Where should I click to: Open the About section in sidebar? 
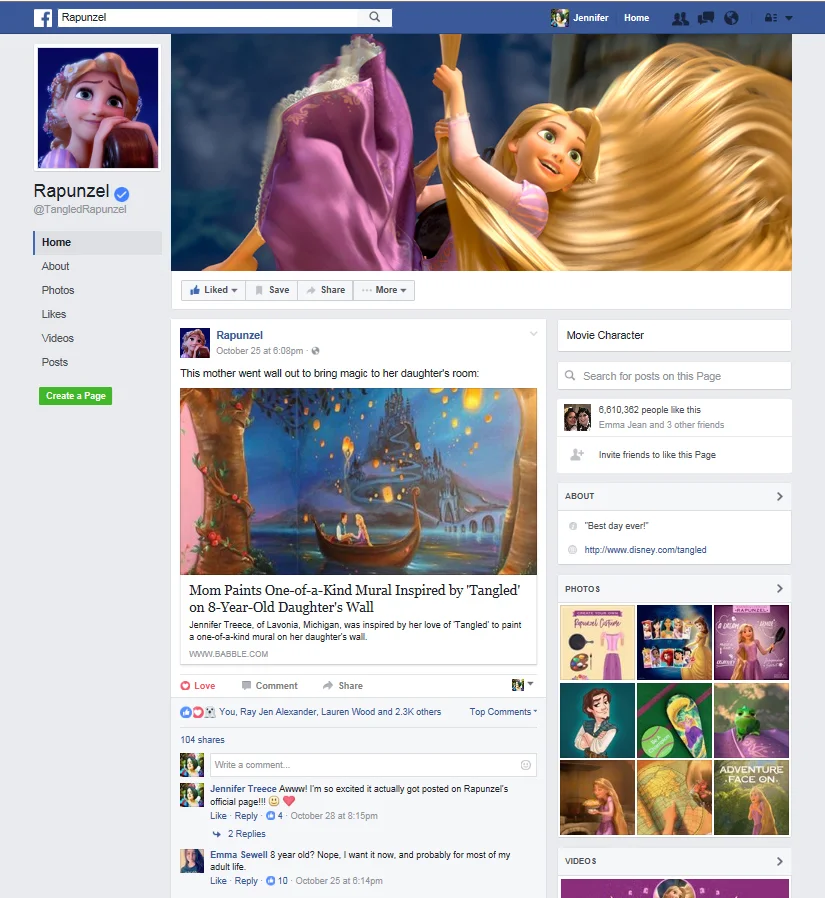pyautogui.click(x=55, y=266)
